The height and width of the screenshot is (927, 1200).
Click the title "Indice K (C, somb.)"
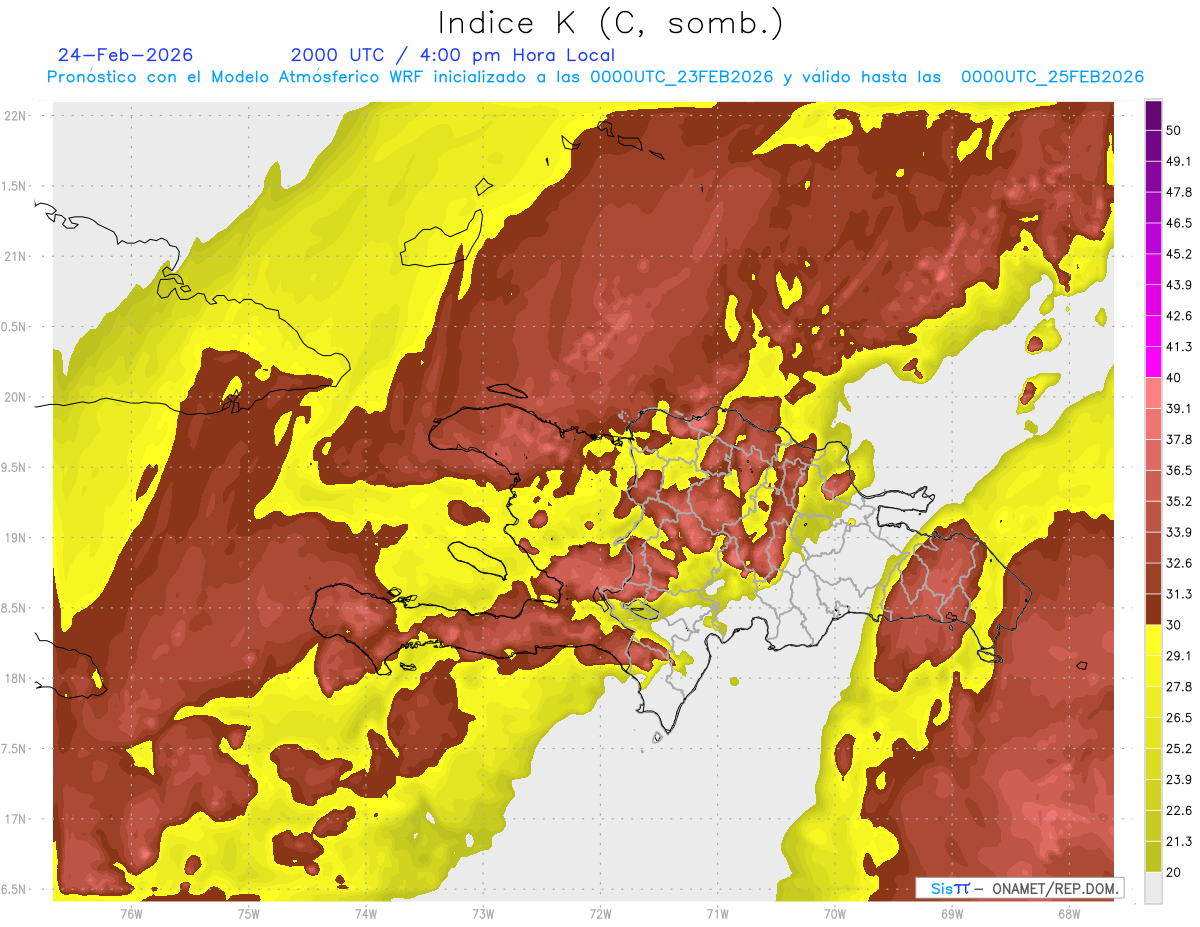(x=610, y=24)
